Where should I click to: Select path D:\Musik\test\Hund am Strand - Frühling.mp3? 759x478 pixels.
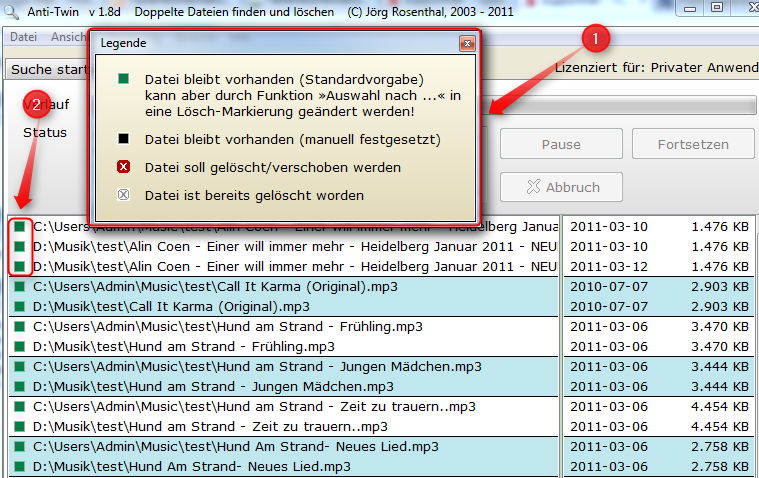pos(183,347)
